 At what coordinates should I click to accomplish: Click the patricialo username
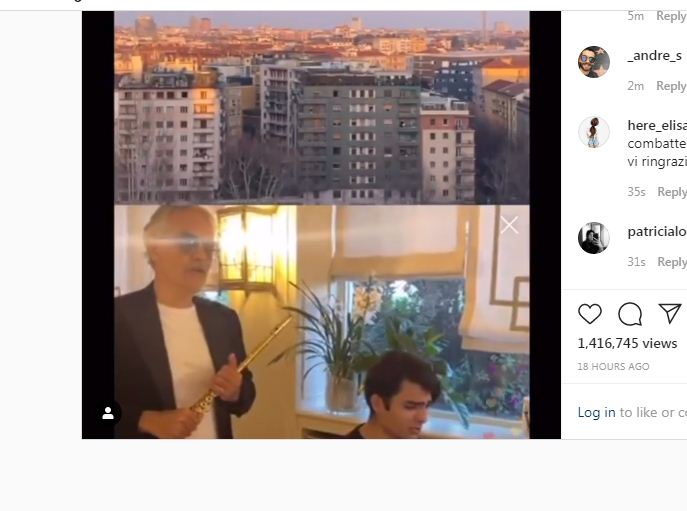(x=657, y=231)
